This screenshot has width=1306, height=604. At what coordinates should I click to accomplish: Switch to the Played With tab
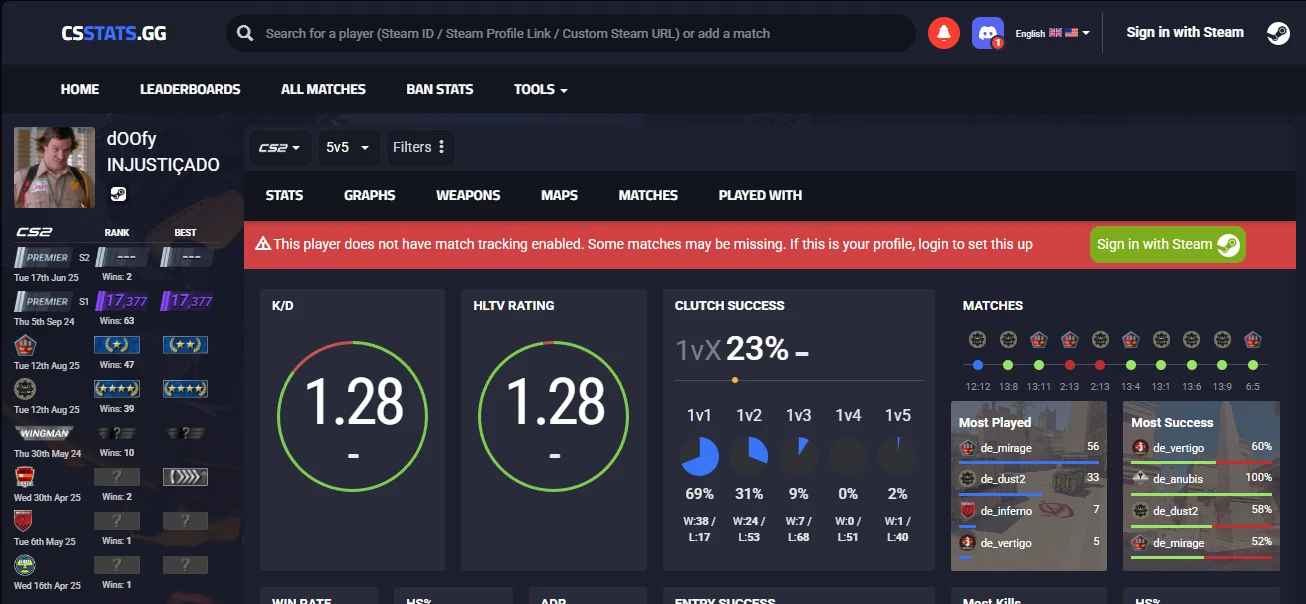pos(759,195)
